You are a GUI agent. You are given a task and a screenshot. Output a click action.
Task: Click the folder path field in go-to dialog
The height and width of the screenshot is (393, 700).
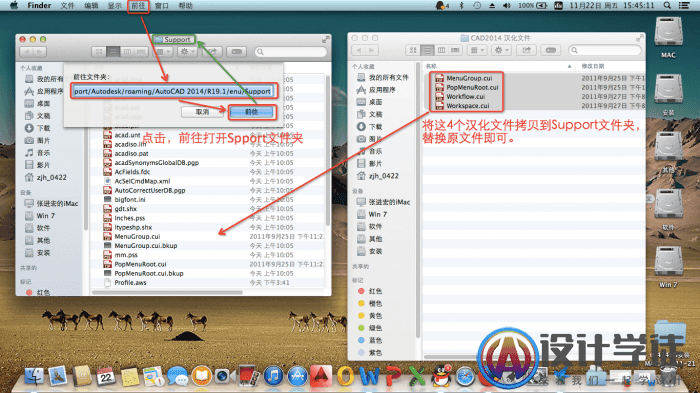(x=173, y=91)
